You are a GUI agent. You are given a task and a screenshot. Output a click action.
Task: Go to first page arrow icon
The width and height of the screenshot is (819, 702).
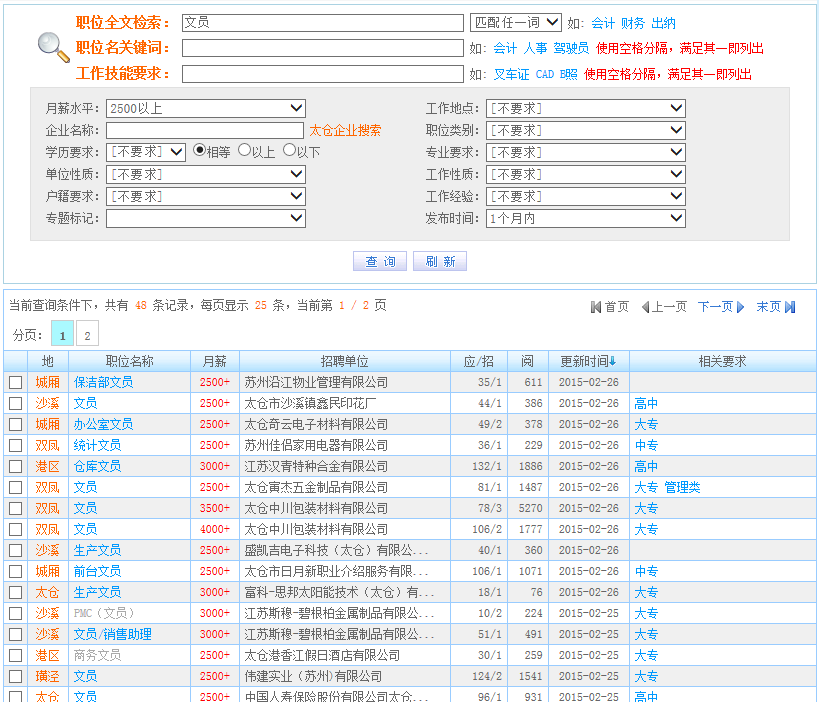[x=596, y=307]
